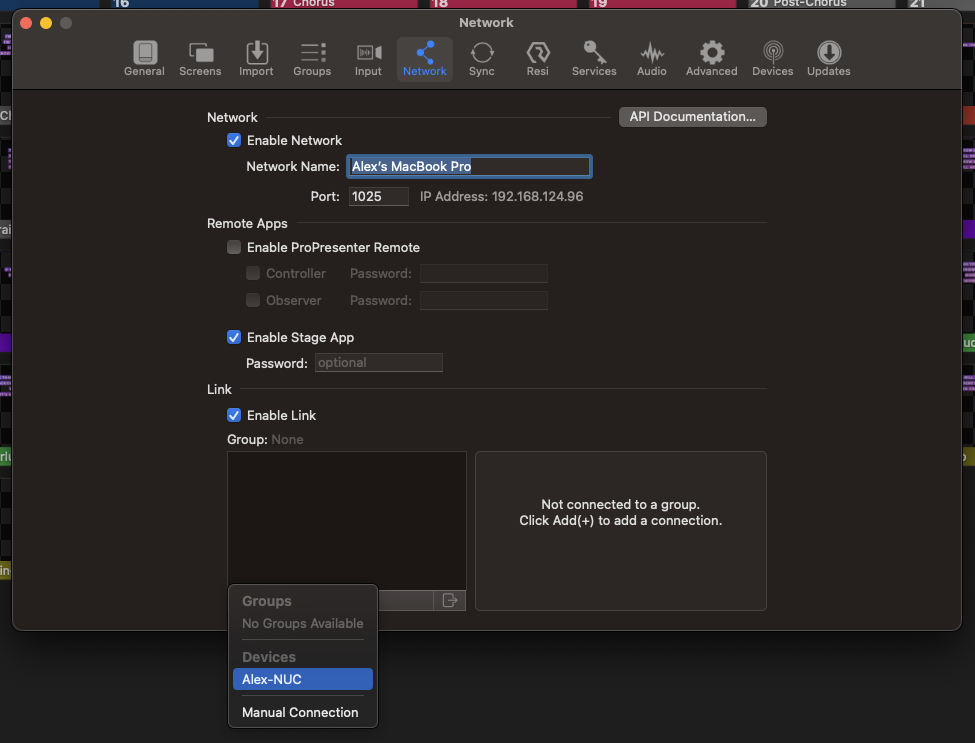Disable the Enable Network checkbox
This screenshot has height=743, width=975.
[x=234, y=141]
